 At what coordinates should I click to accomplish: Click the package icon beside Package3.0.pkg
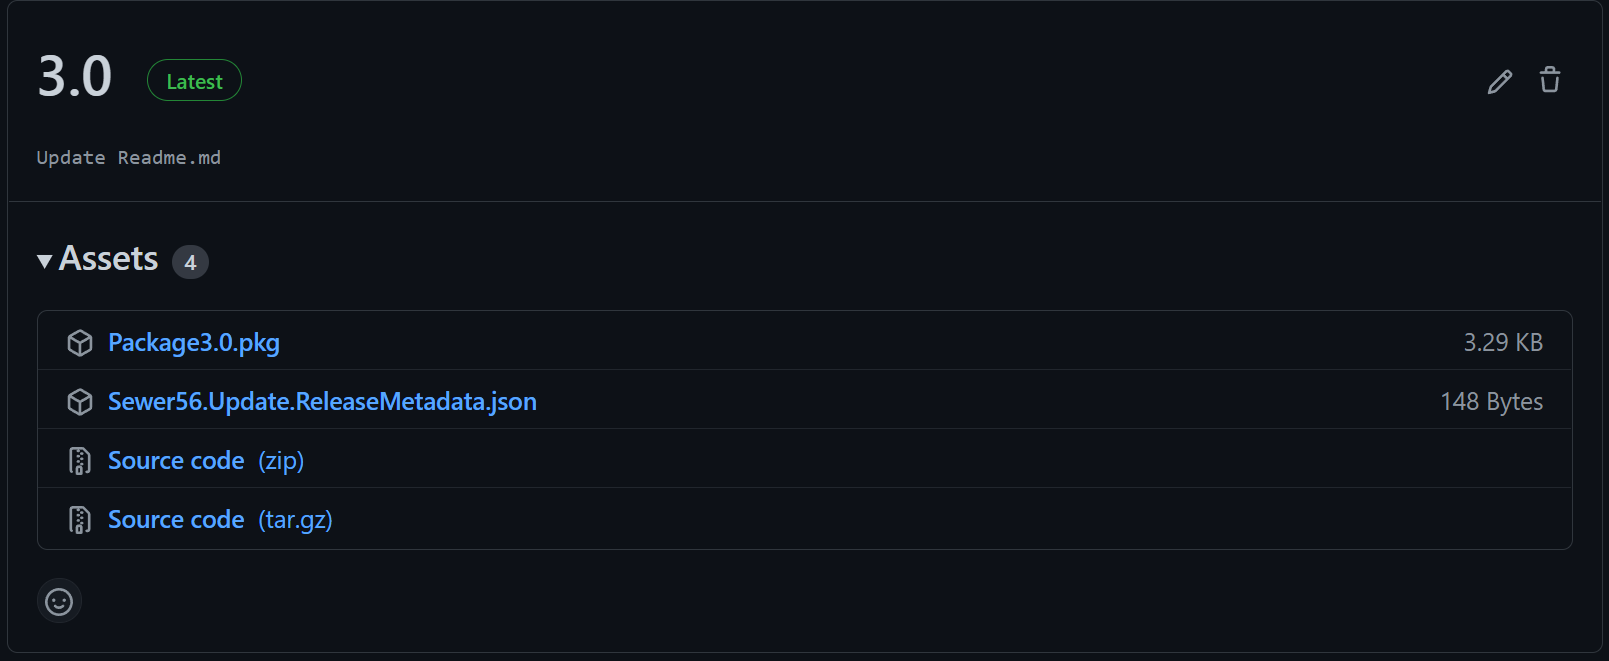point(79,341)
